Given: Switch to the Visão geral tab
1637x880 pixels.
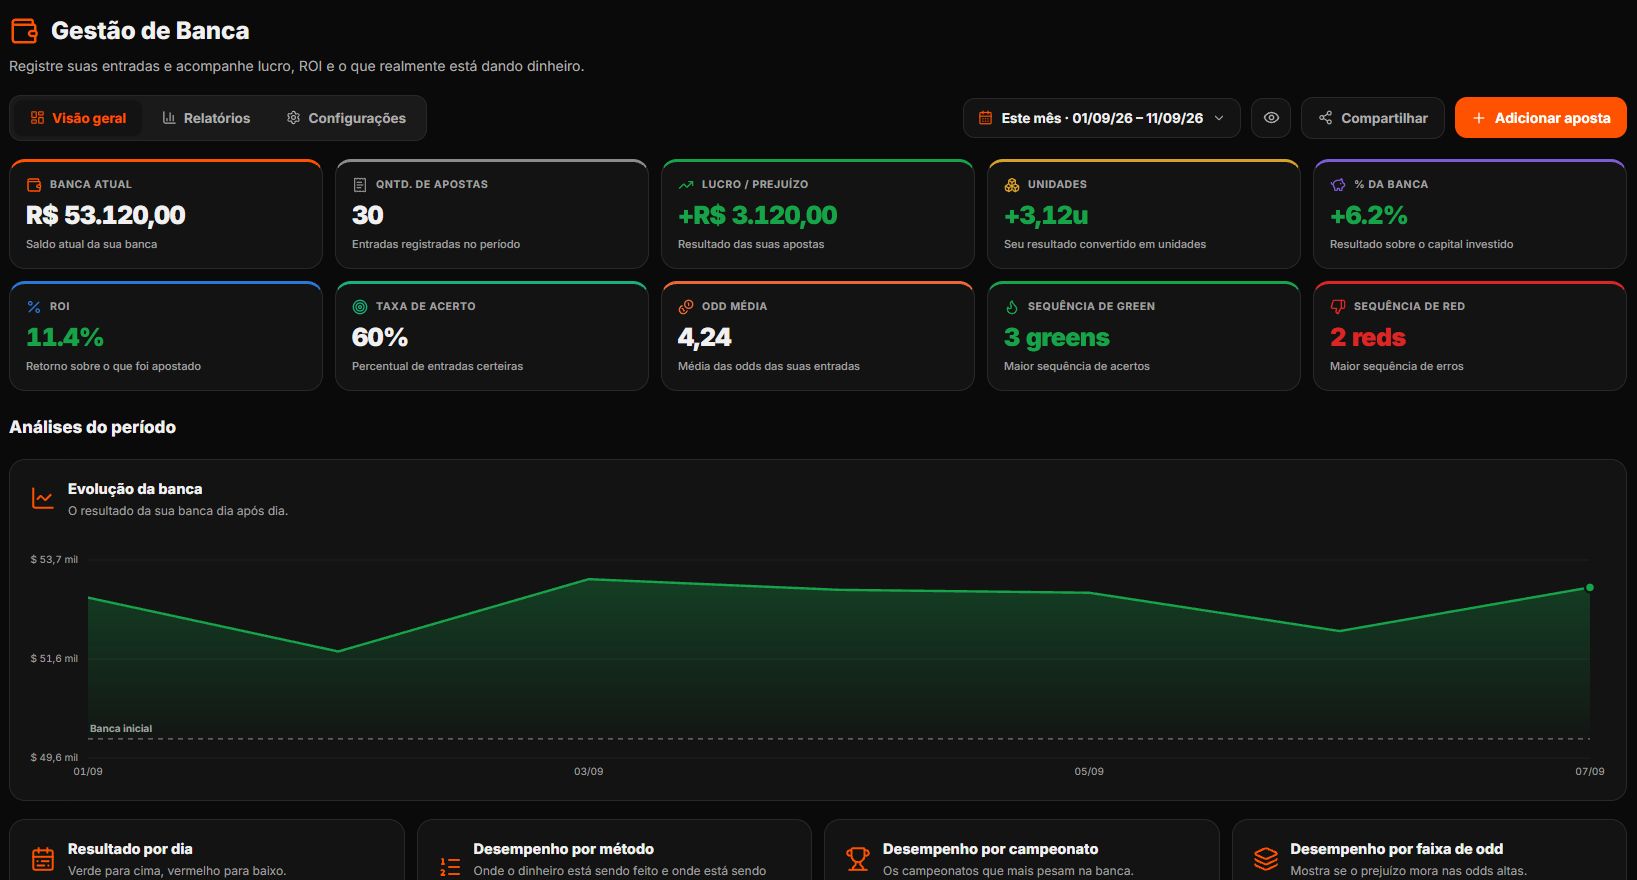Looking at the screenshot, I should 78,118.
